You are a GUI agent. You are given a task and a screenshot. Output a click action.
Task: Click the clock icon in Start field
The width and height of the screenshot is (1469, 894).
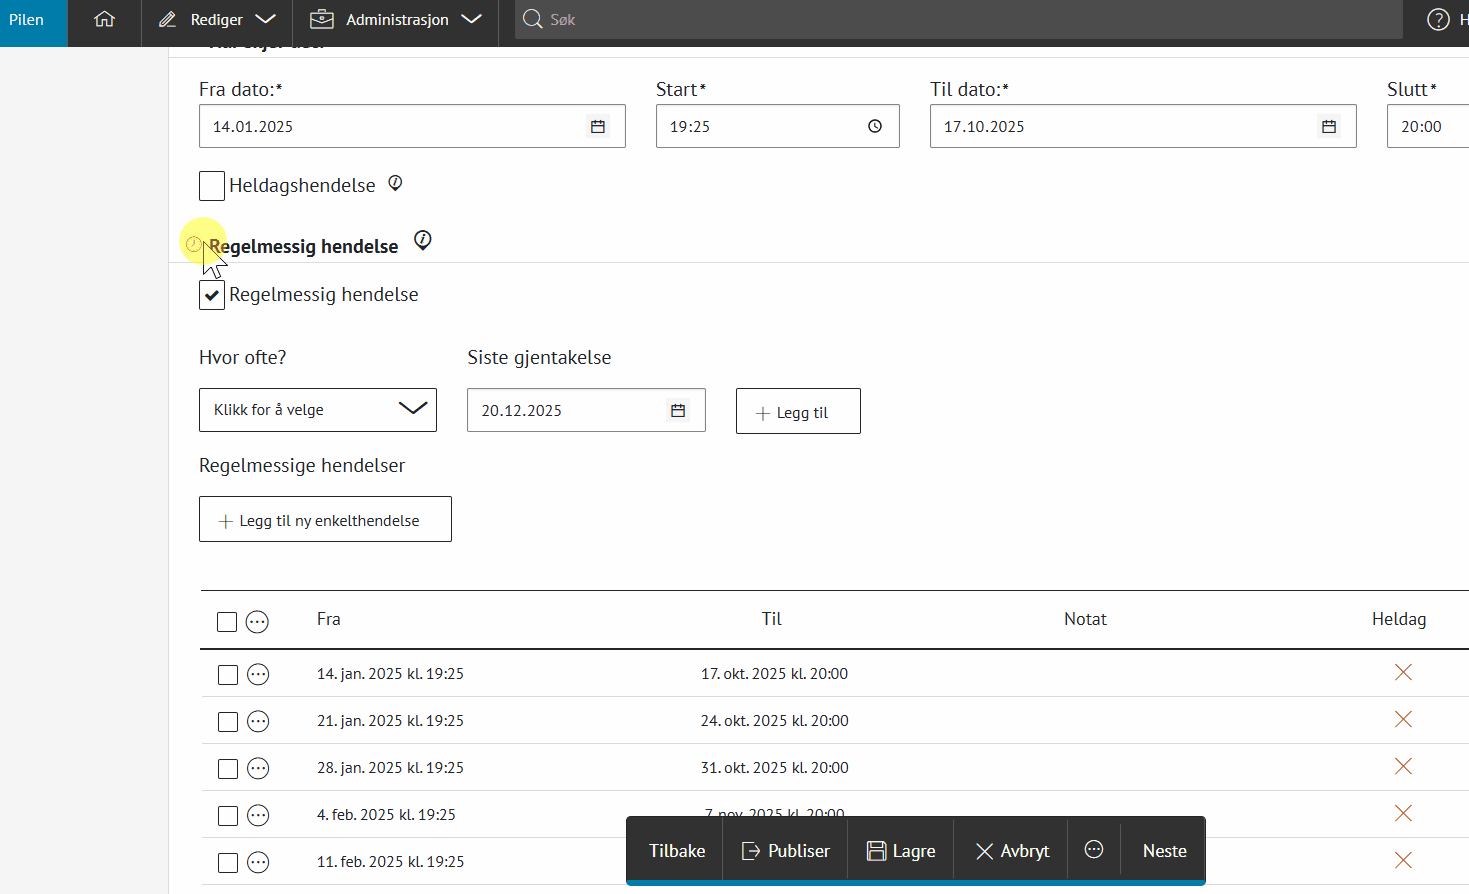pyautogui.click(x=875, y=127)
